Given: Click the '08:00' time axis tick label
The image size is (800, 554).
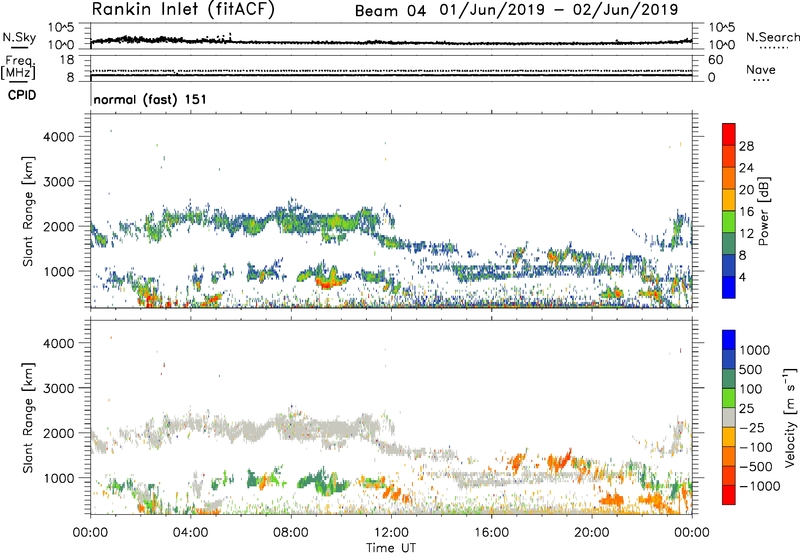Looking at the screenshot, I should (x=291, y=533).
